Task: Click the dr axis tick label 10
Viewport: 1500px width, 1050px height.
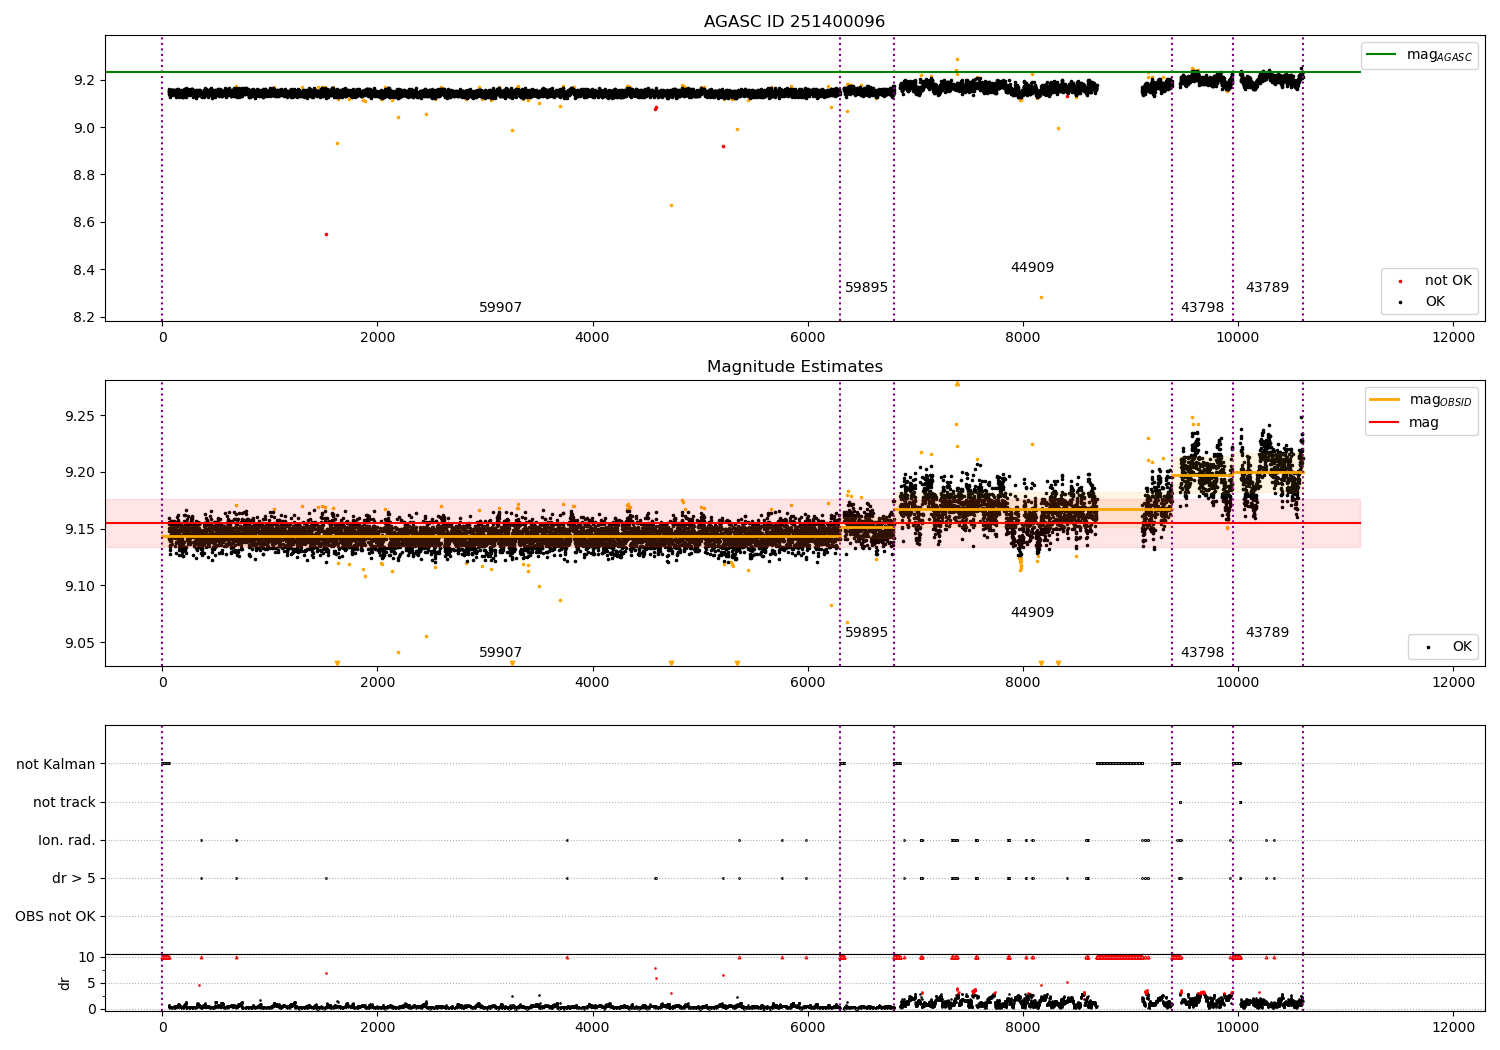Action: (x=86, y=958)
